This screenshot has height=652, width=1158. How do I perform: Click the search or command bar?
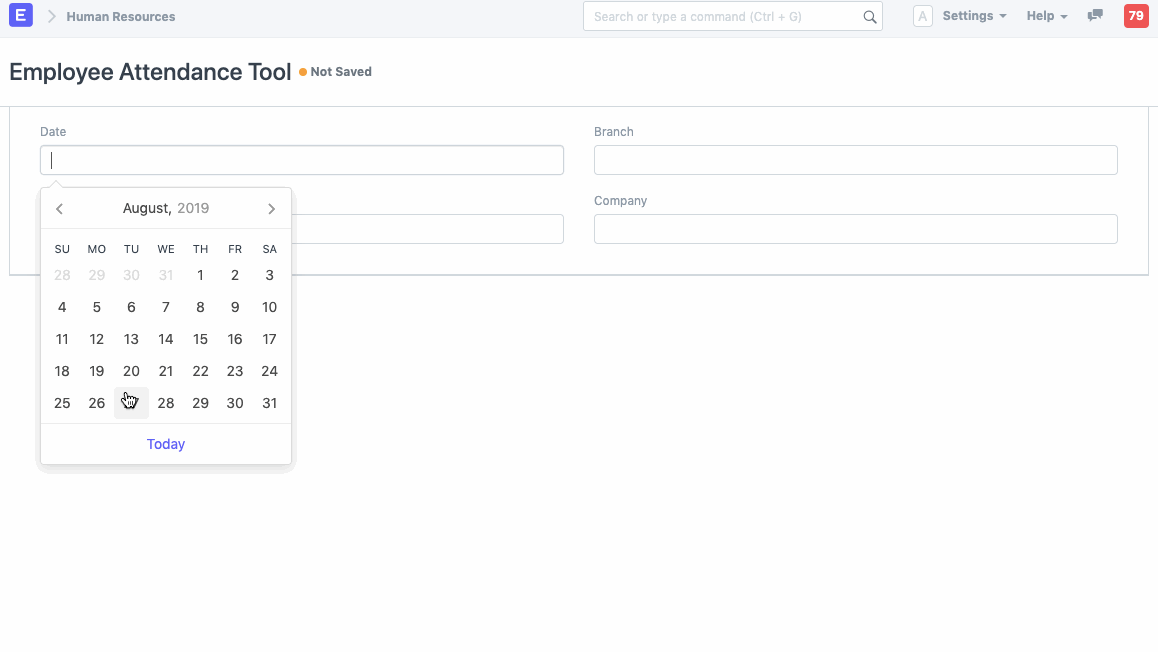pos(722,17)
